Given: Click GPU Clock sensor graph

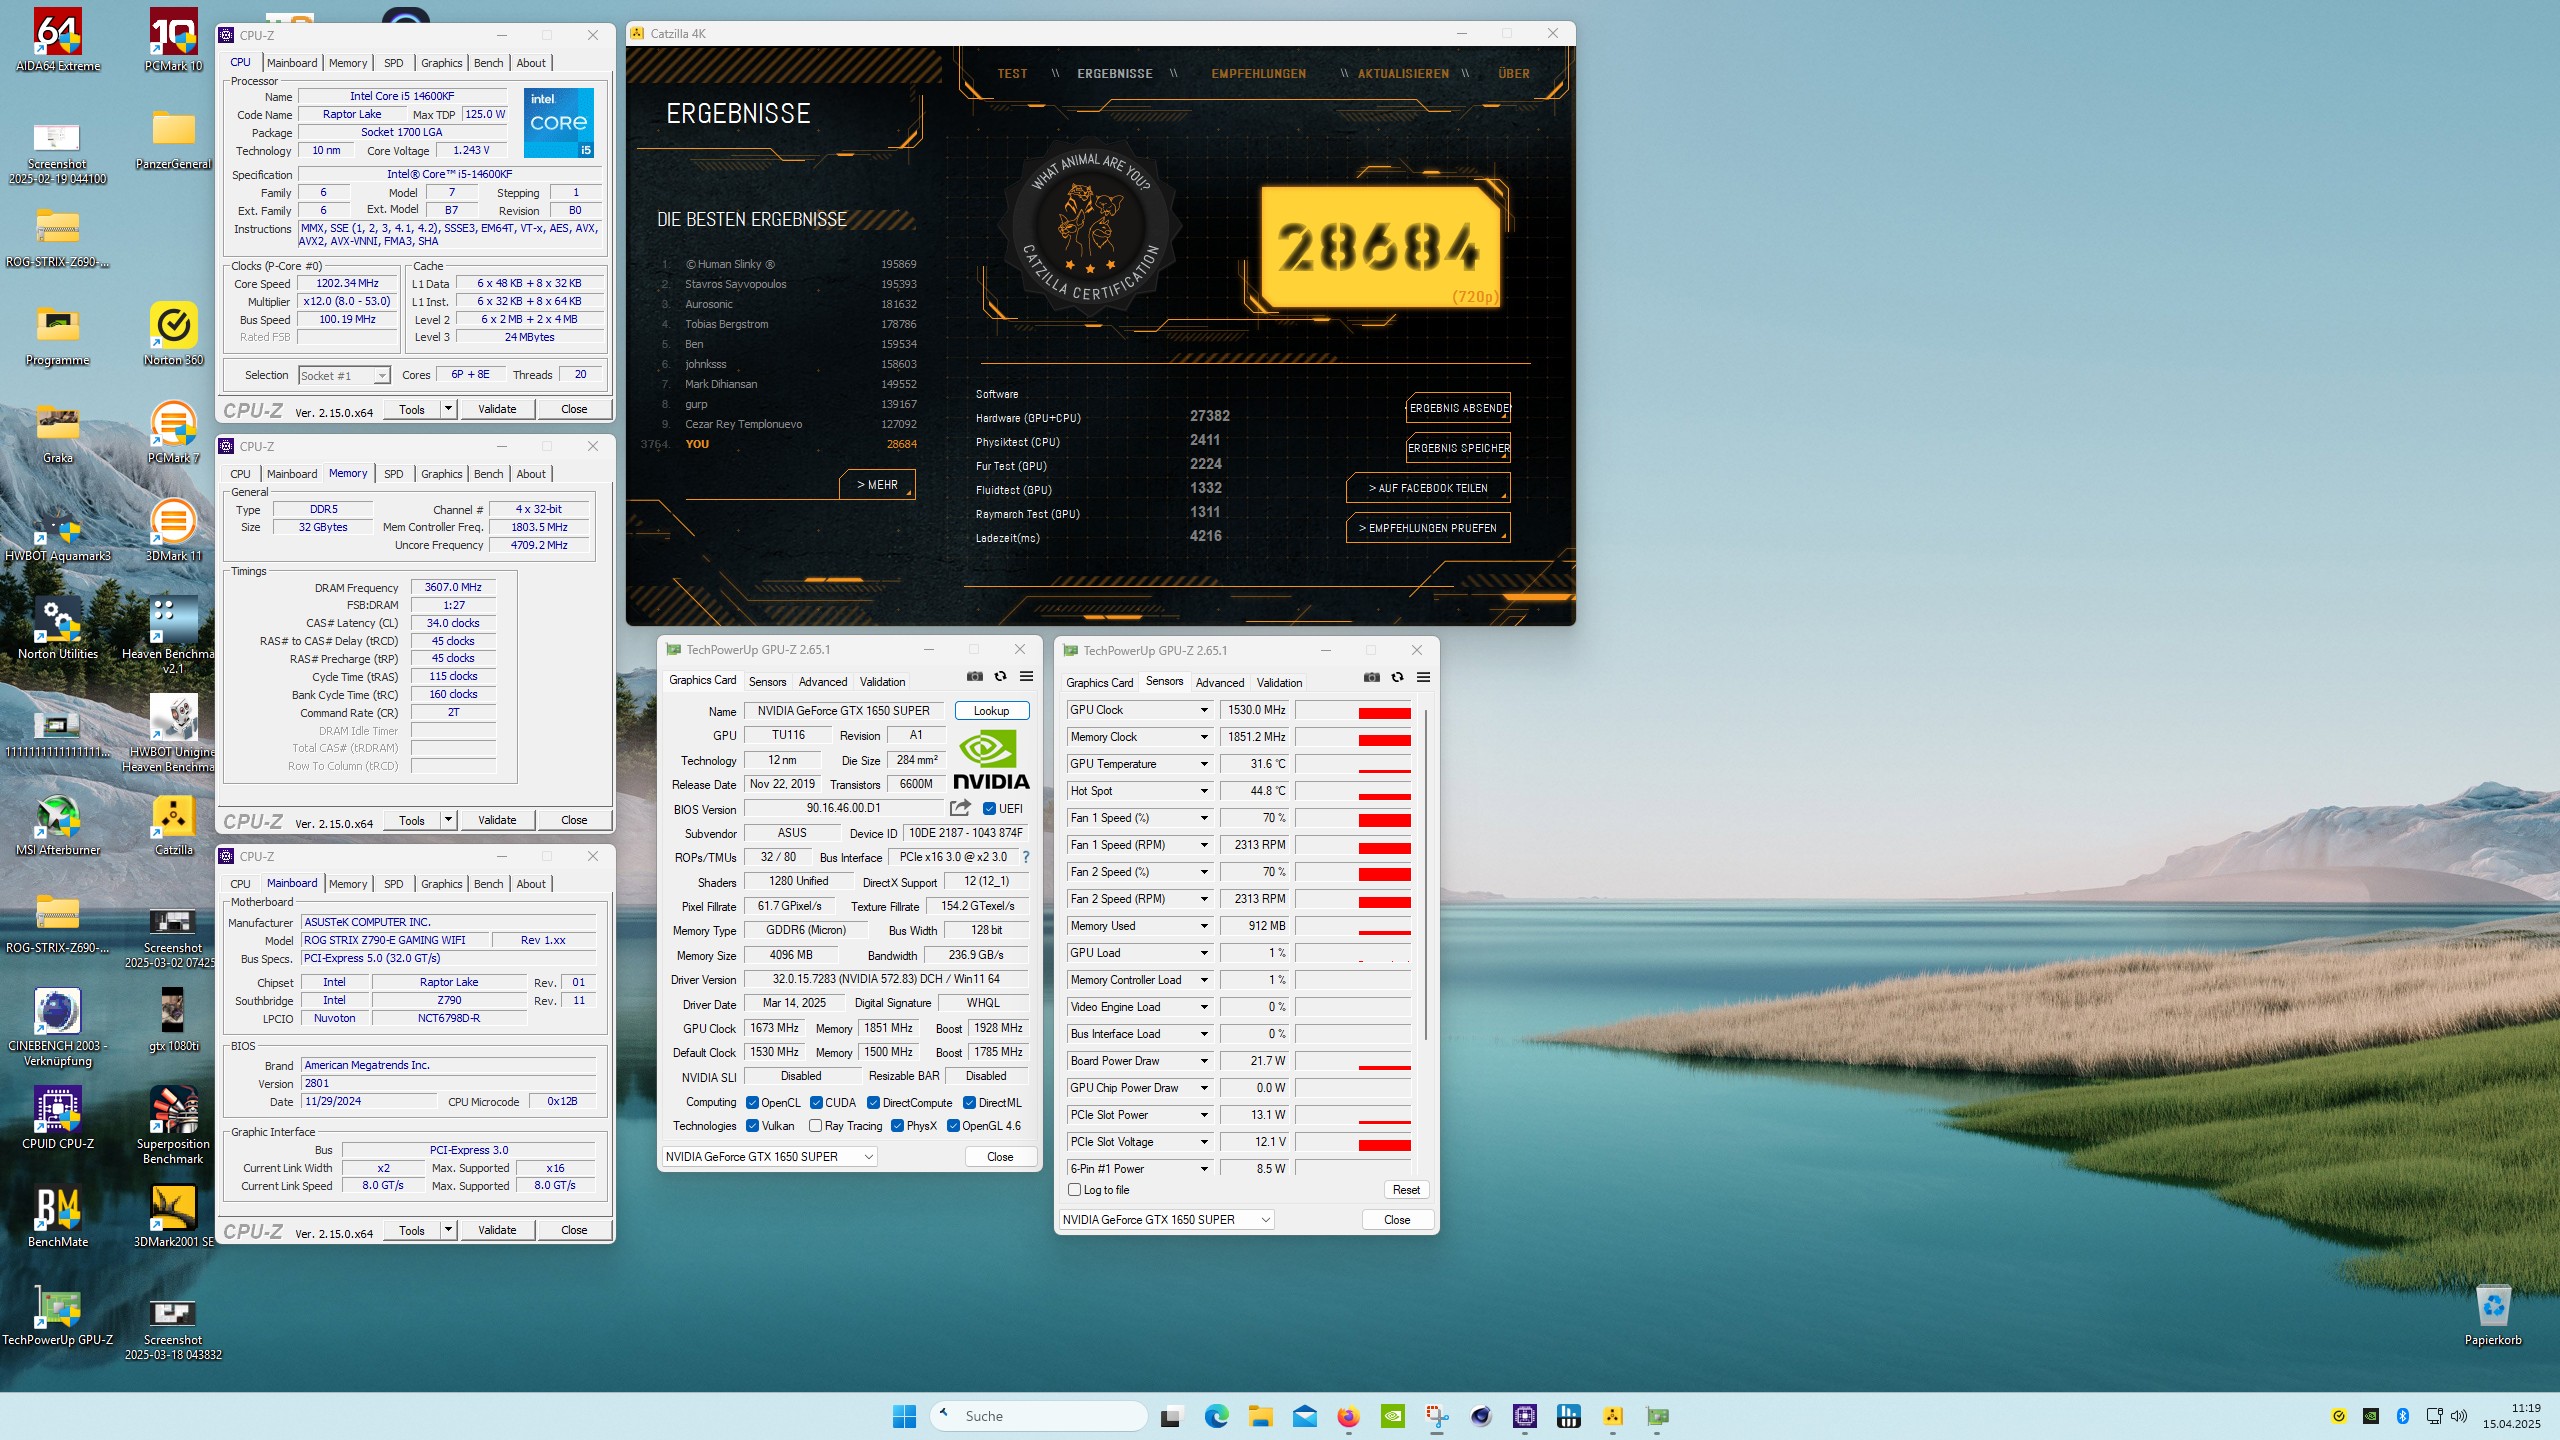Looking at the screenshot, I should tap(1353, 710).
